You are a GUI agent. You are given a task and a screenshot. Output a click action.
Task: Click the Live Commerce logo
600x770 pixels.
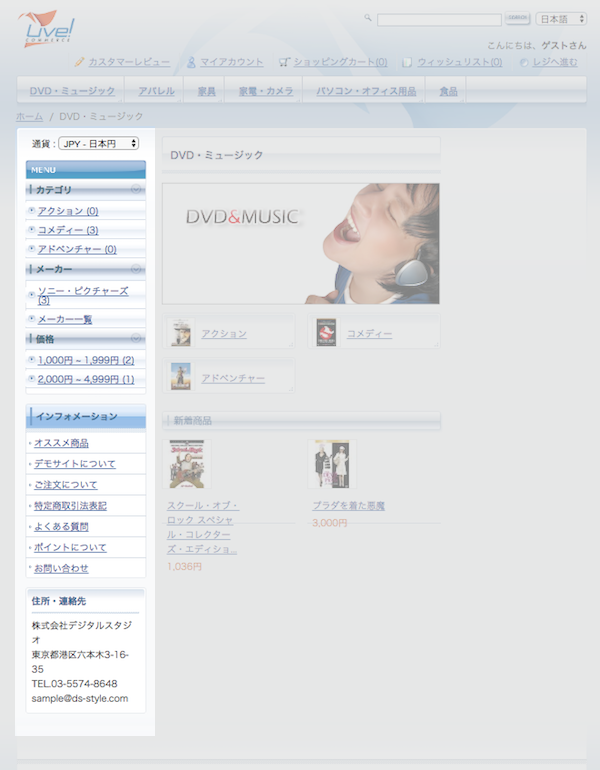pyautogui.click(x=46, y=28)
